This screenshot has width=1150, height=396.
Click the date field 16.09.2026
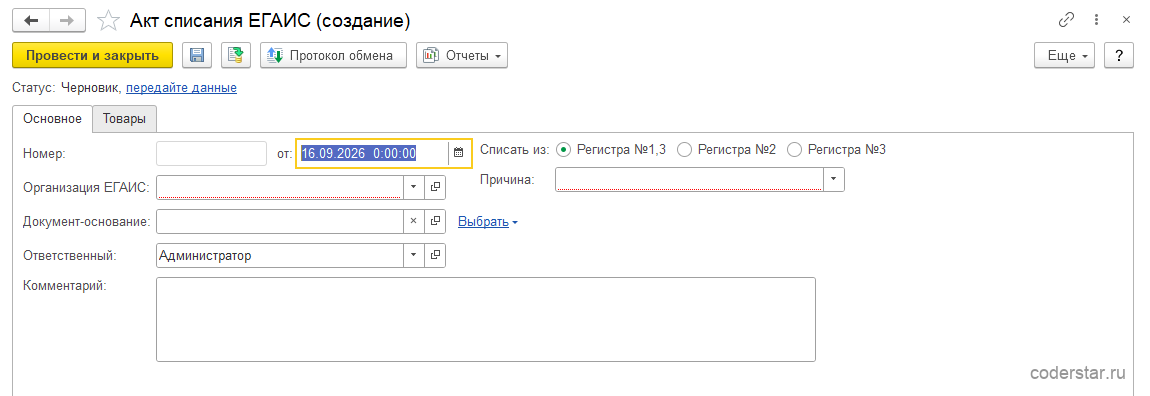tap(373, 153)
